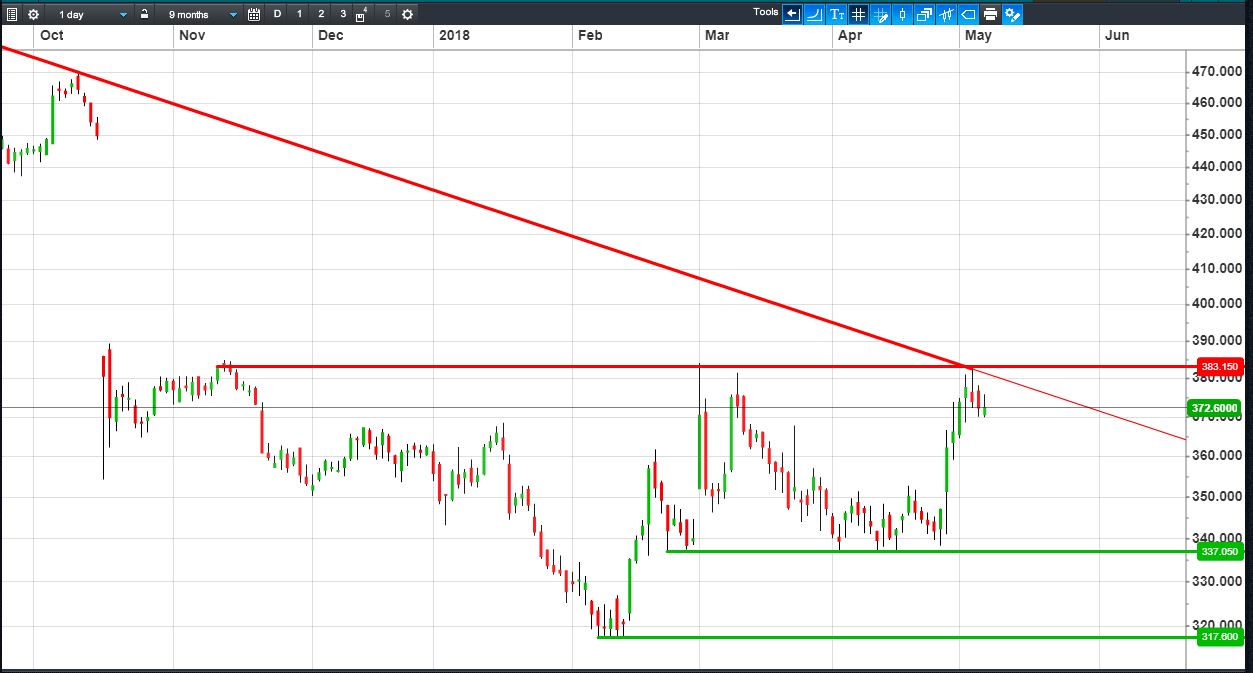This screenshot has width=1253, height=673.
Task: Toggle the grid lines button
Action: pos(858,14)
